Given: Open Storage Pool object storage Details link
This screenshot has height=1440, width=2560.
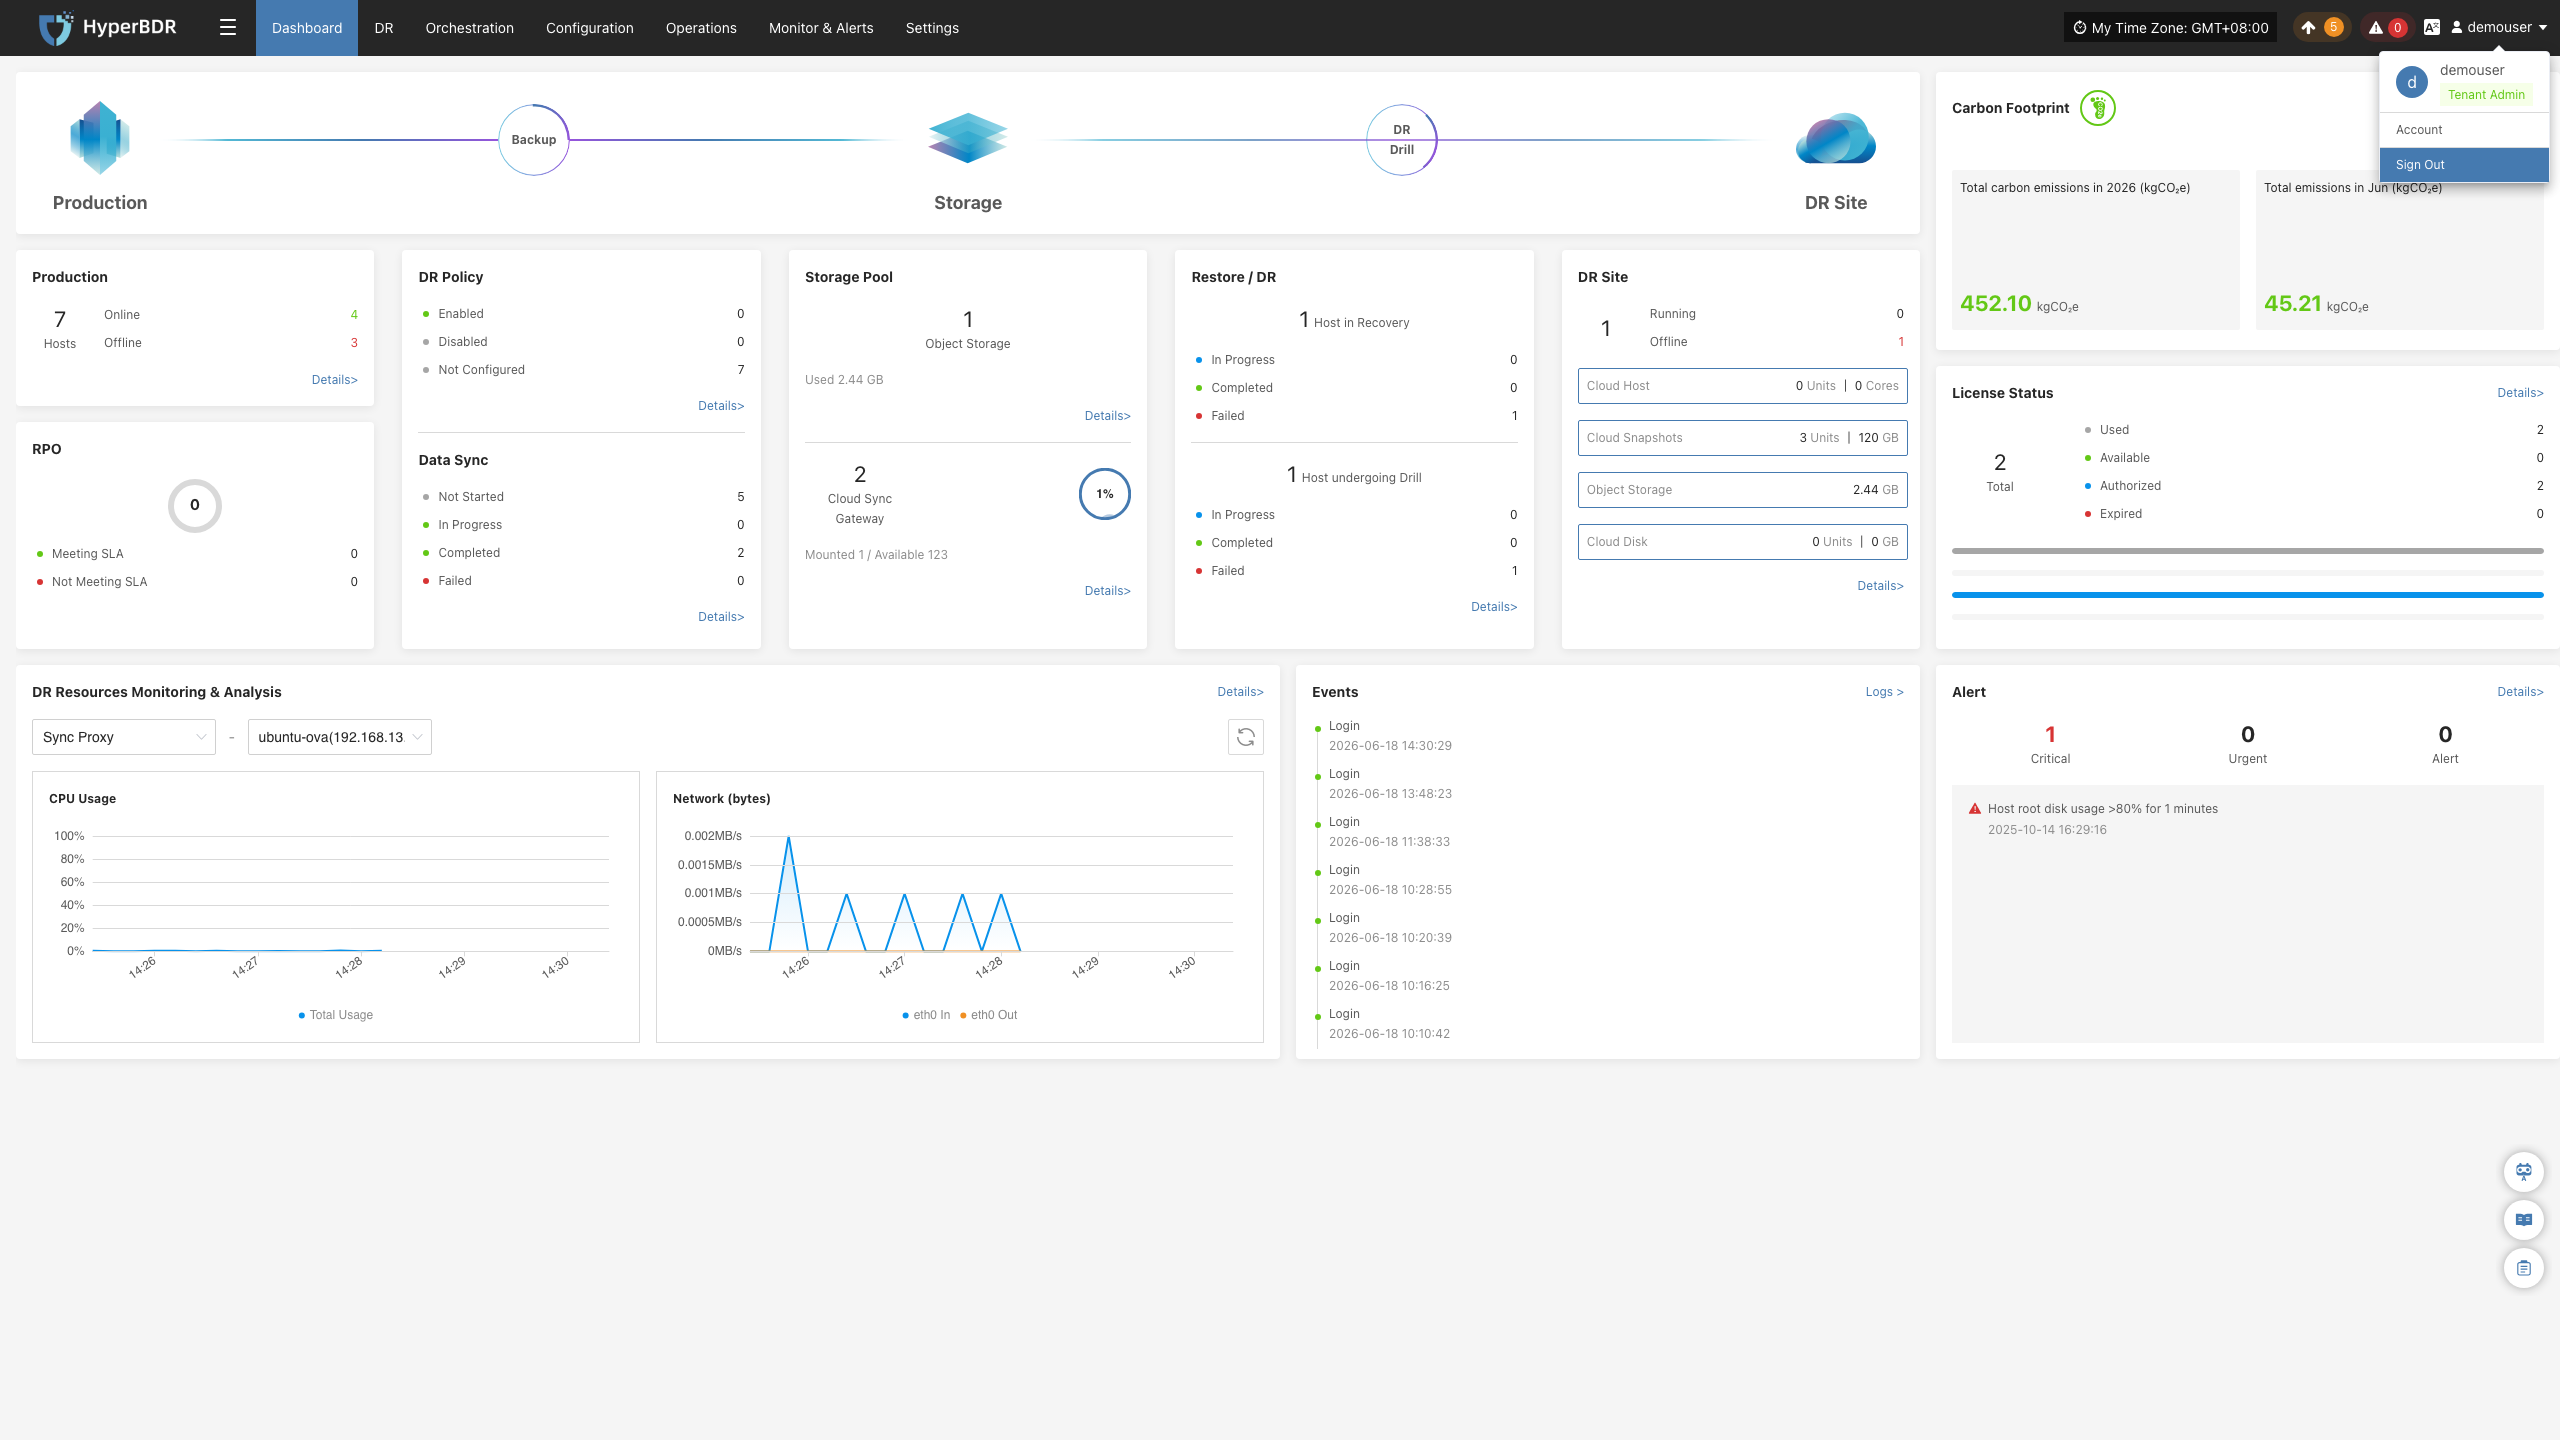Looking at the screenshot, I should (x=1108, y=416).
